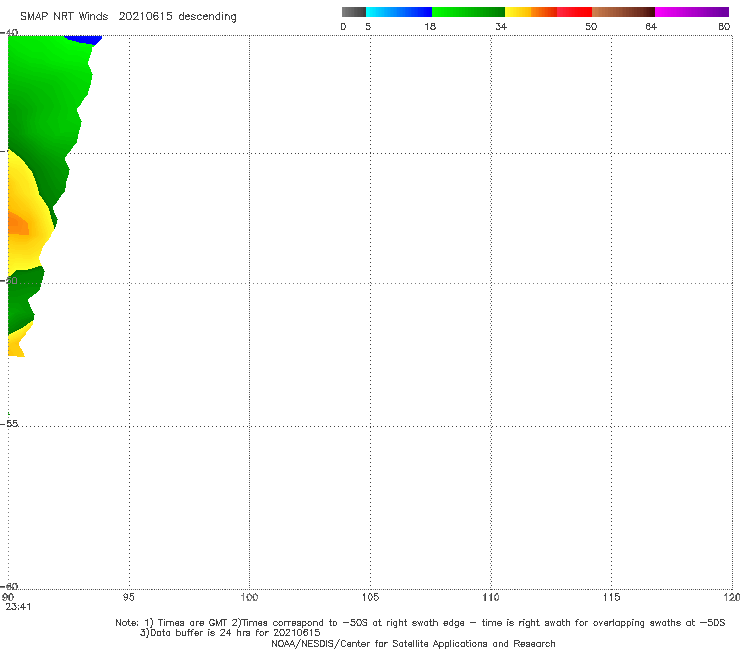Click the latitude axis label '-60'
The width and height of the screenshot is (740, 650).
9,586
